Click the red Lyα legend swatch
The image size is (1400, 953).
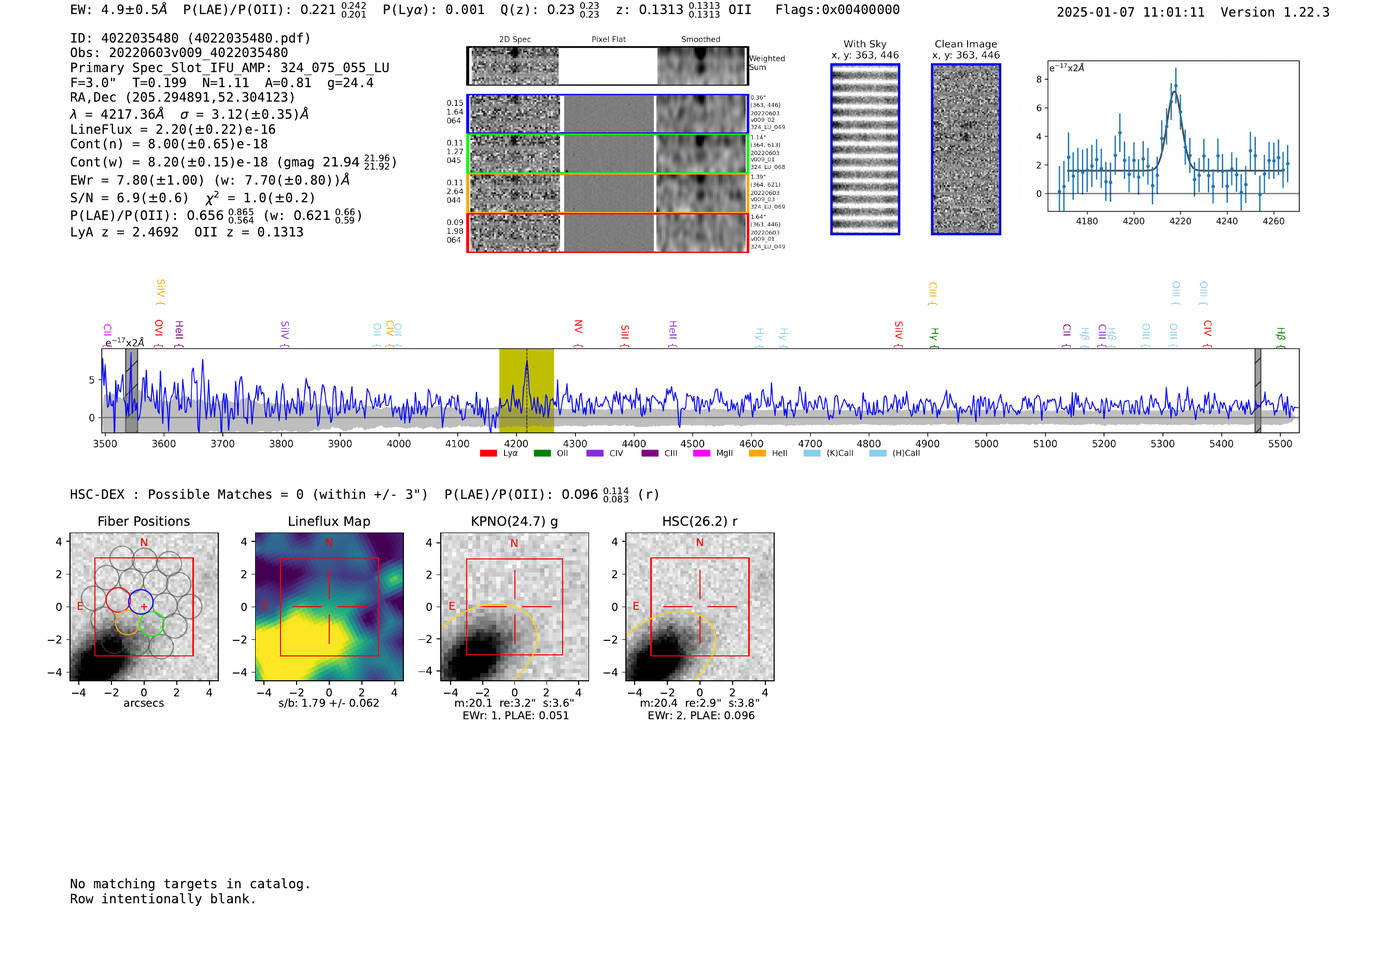[x=488, y=454]
